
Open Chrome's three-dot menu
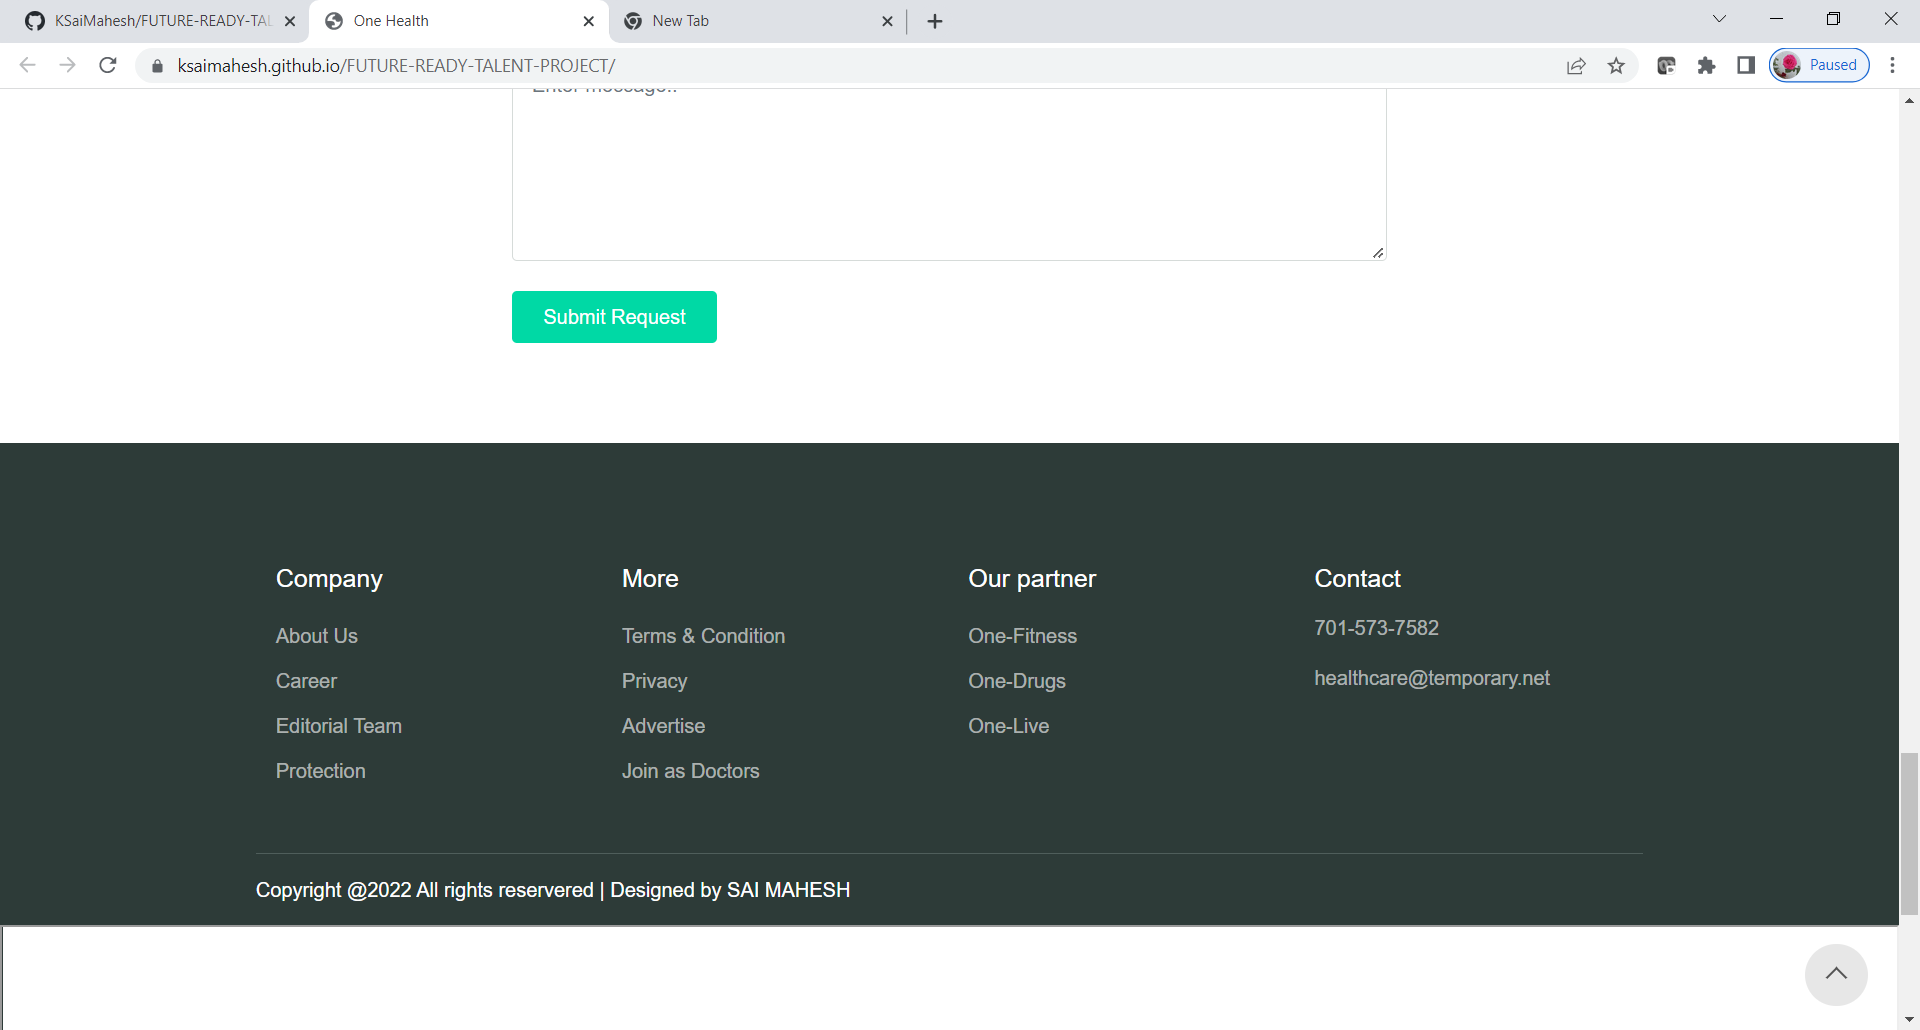(x=1892, y=66)
